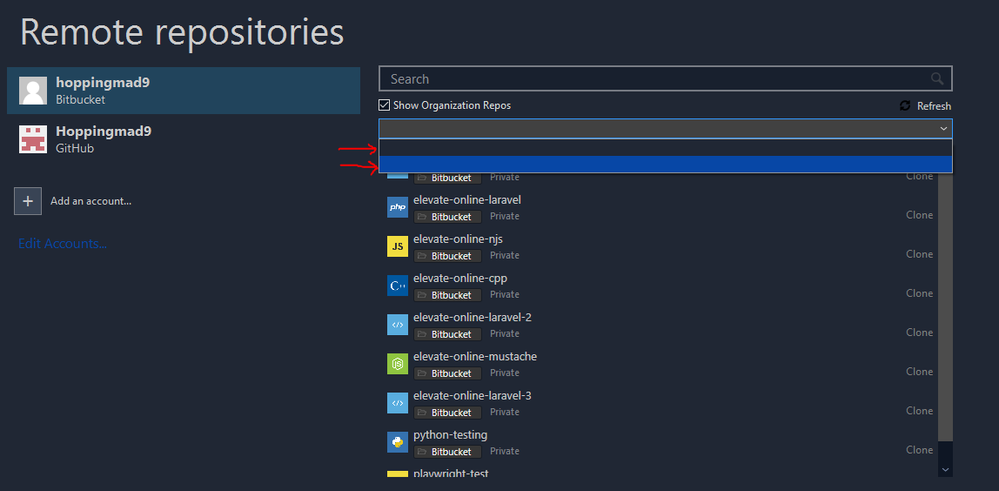Viewport: 999px width, 491px height.
Task: Click Bitbucket folder tag under python-testing
Action: tap(447, 452)
